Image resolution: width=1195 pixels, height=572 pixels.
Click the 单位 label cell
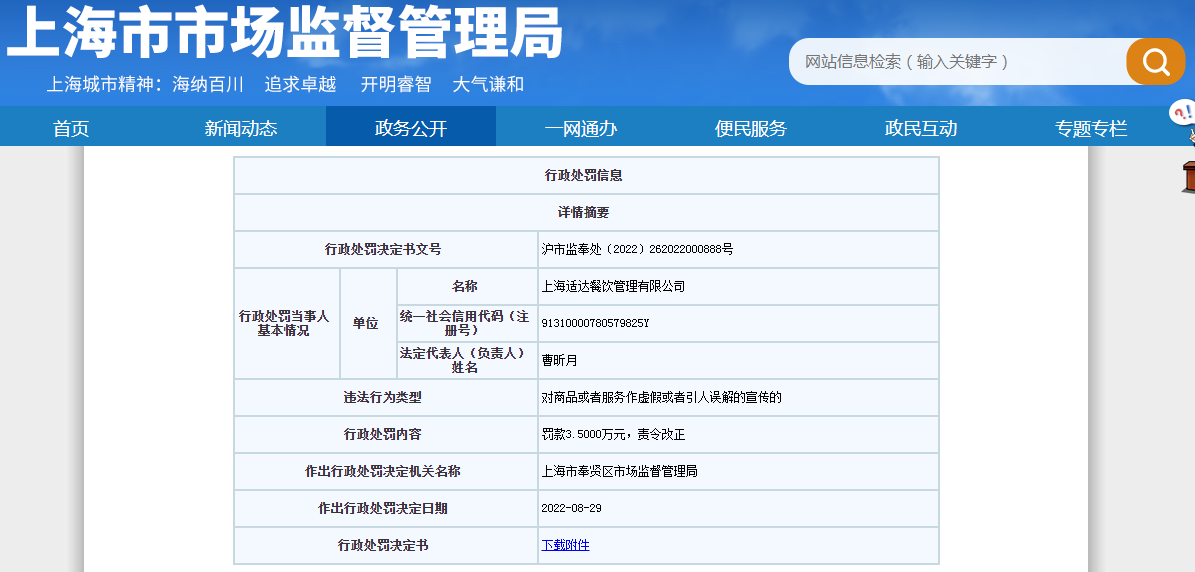368,323
